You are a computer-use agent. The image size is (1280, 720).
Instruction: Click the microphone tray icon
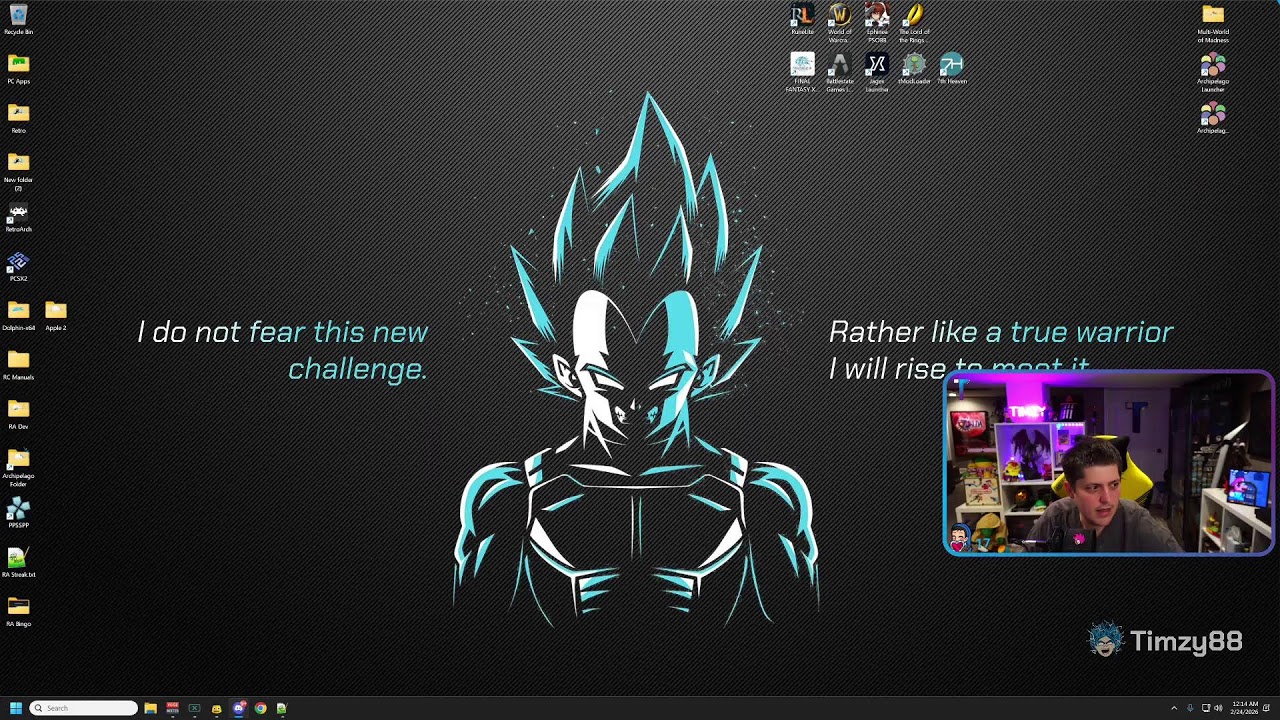[1190, 708]
